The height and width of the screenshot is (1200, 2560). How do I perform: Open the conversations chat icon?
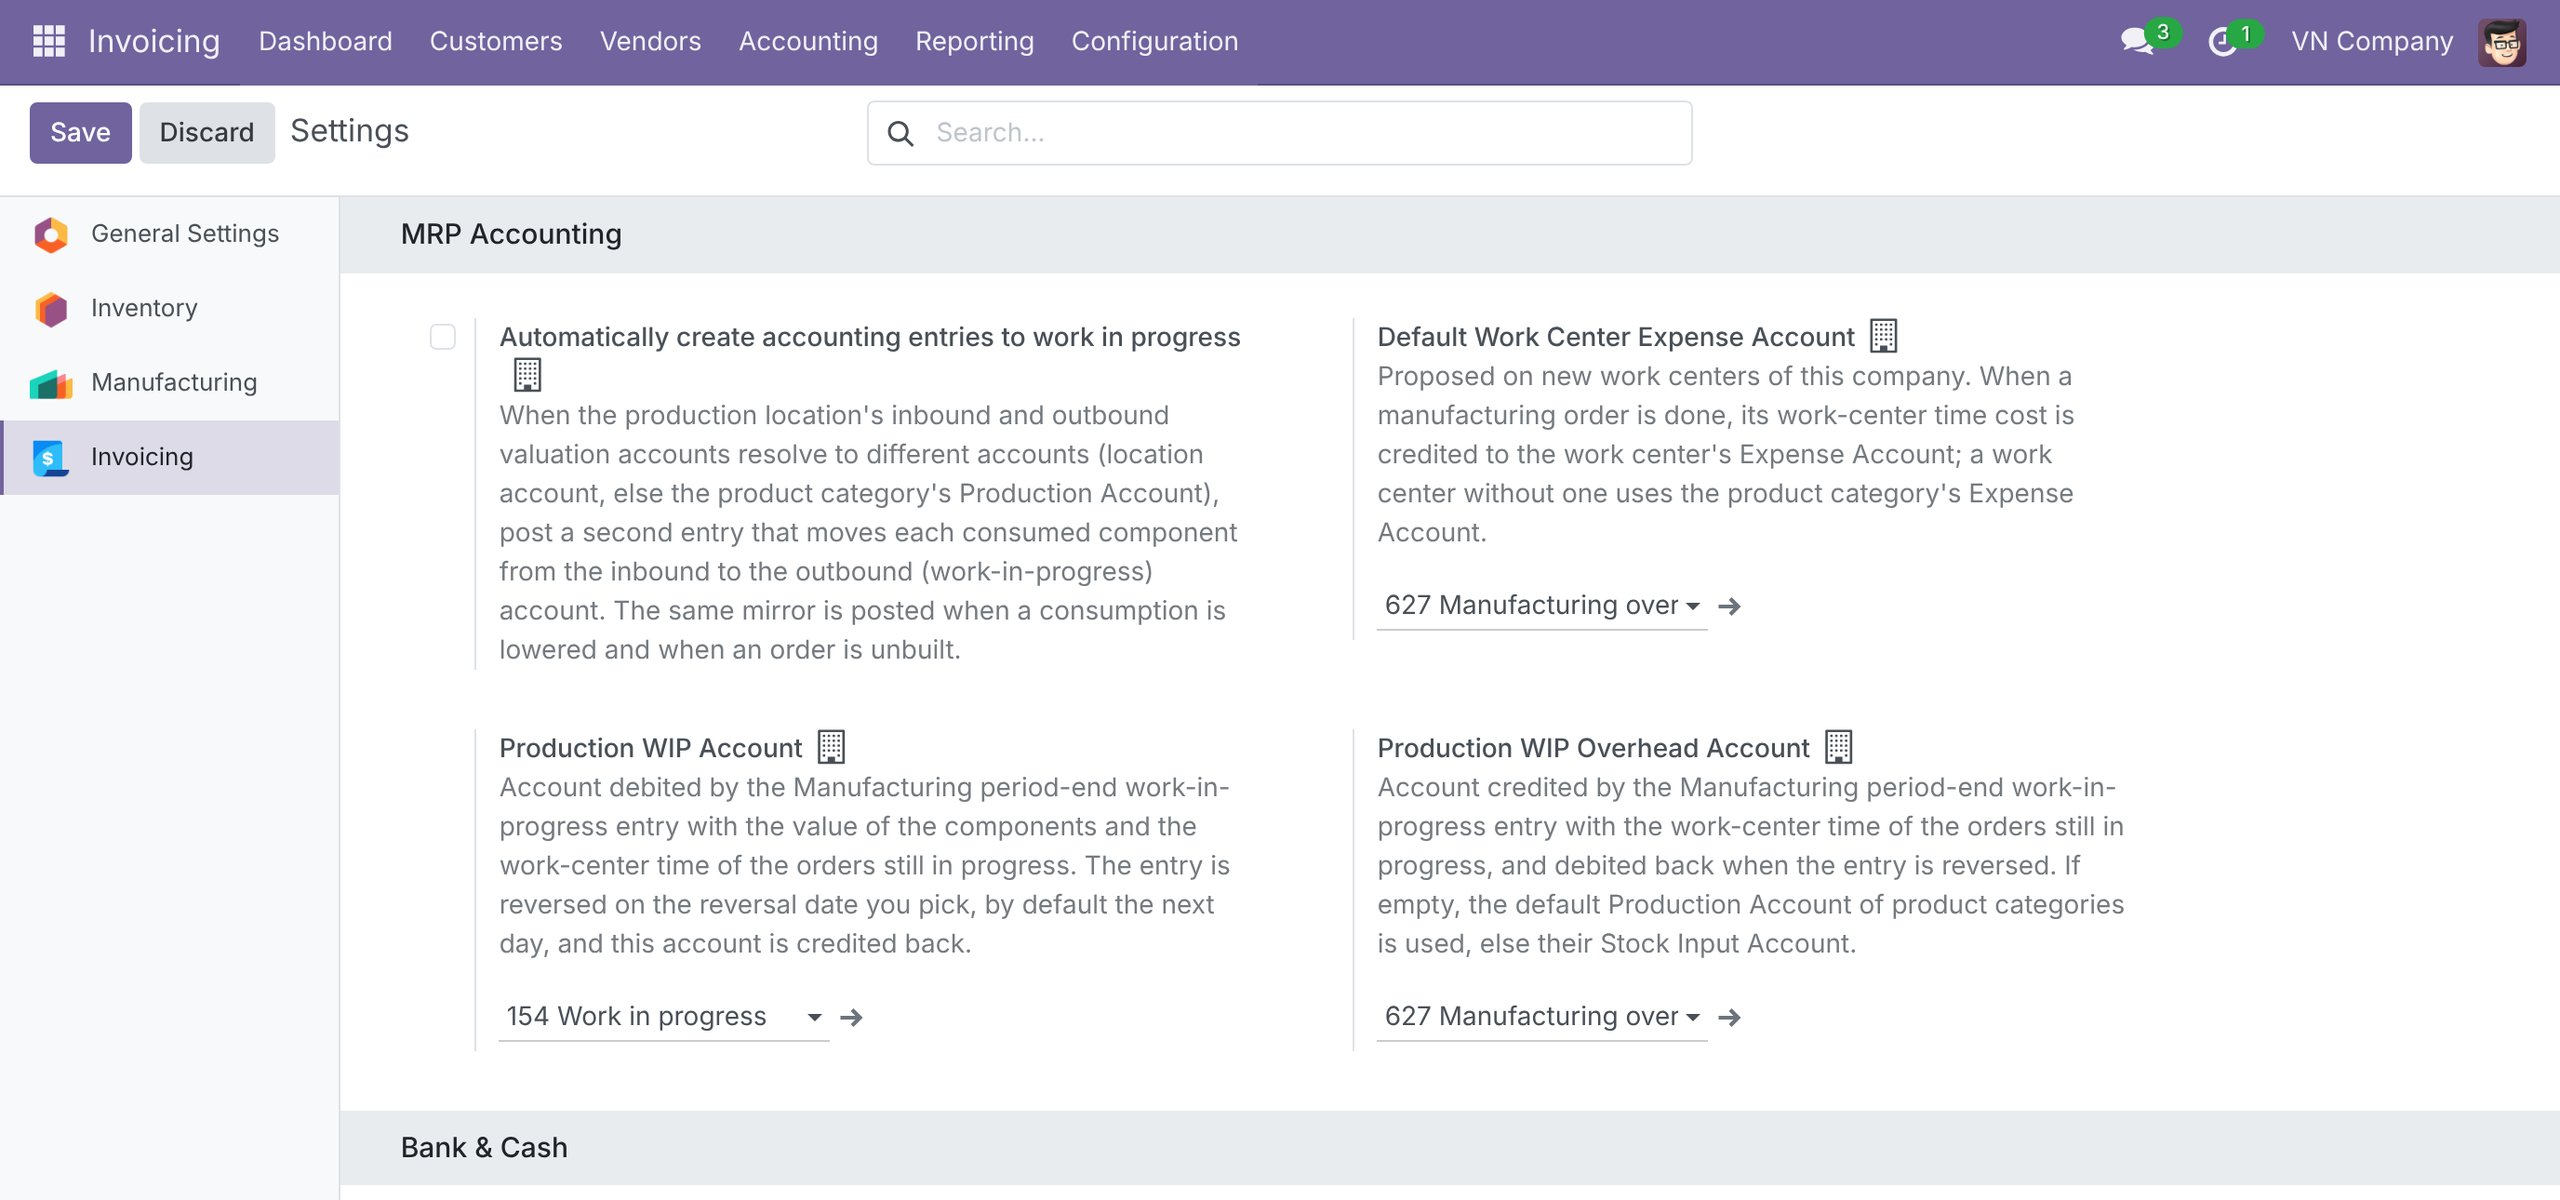[x=2138, y=41]
